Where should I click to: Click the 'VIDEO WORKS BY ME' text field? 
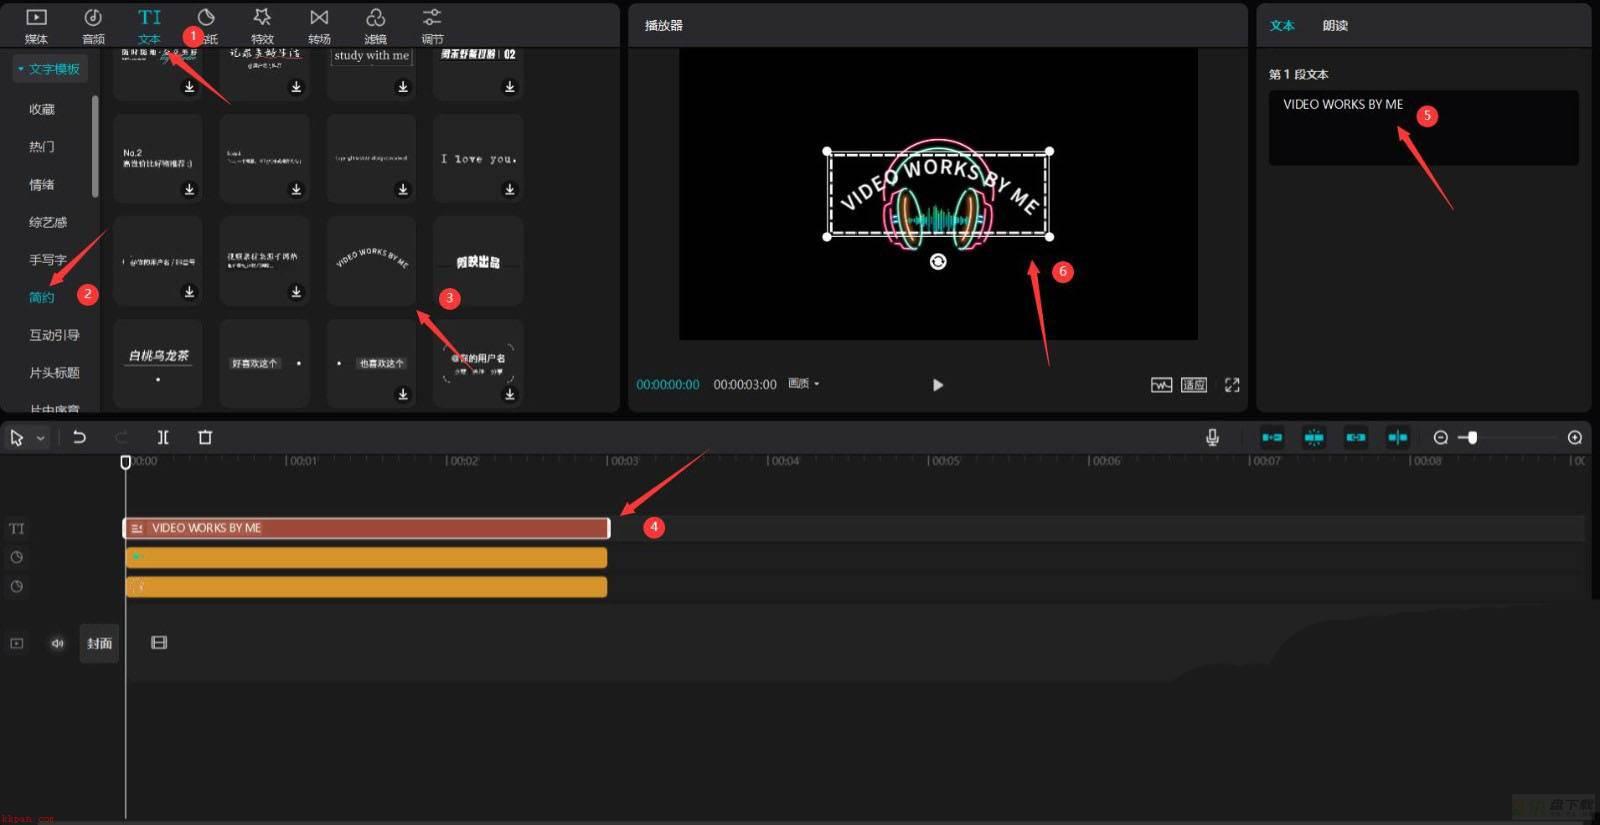coord(1424,128)
